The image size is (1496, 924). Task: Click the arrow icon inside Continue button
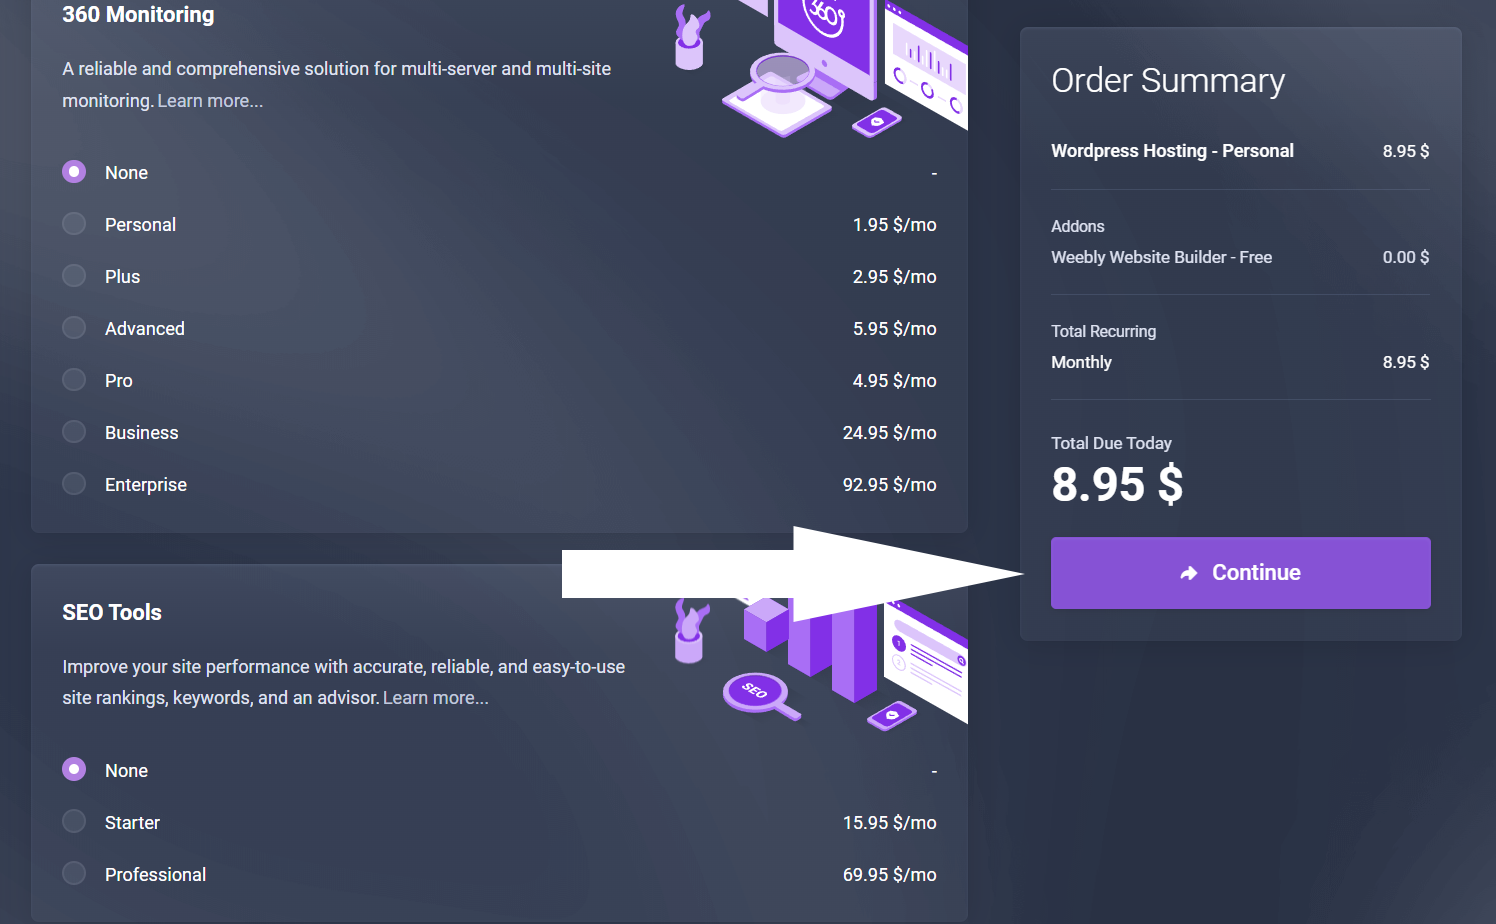point(1188,573)
